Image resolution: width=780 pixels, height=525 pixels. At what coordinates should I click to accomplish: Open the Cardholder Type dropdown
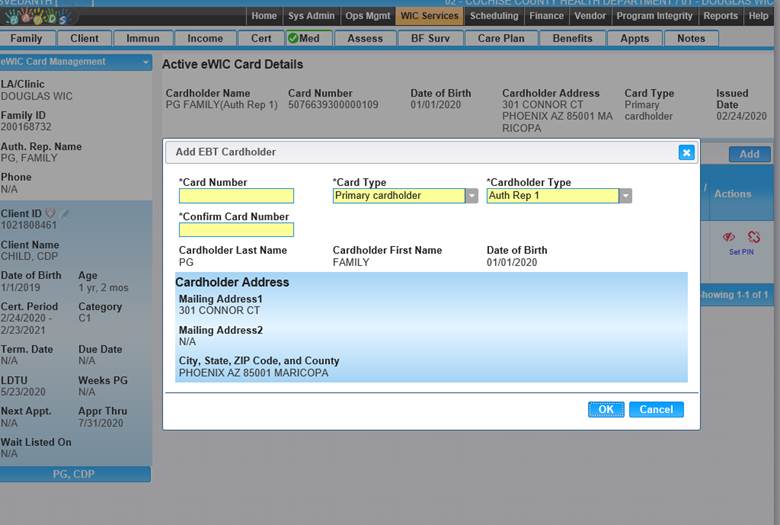626,196
